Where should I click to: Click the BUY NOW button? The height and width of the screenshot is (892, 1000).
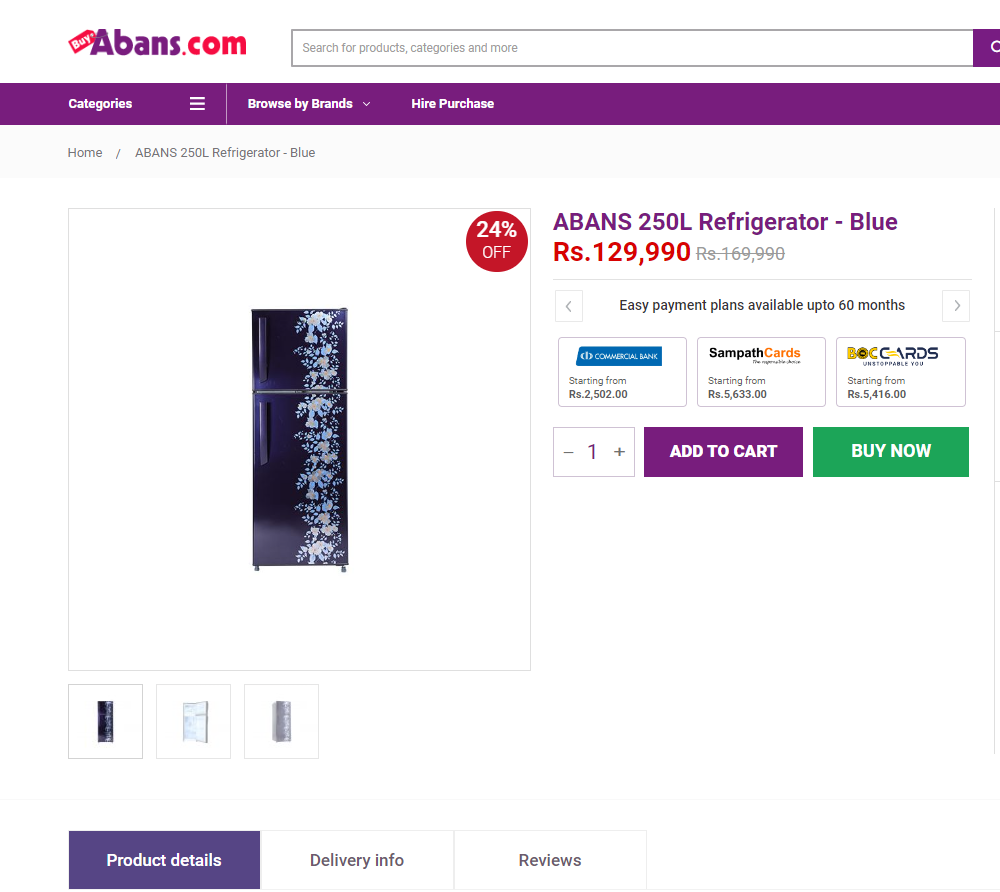(891, 452)
